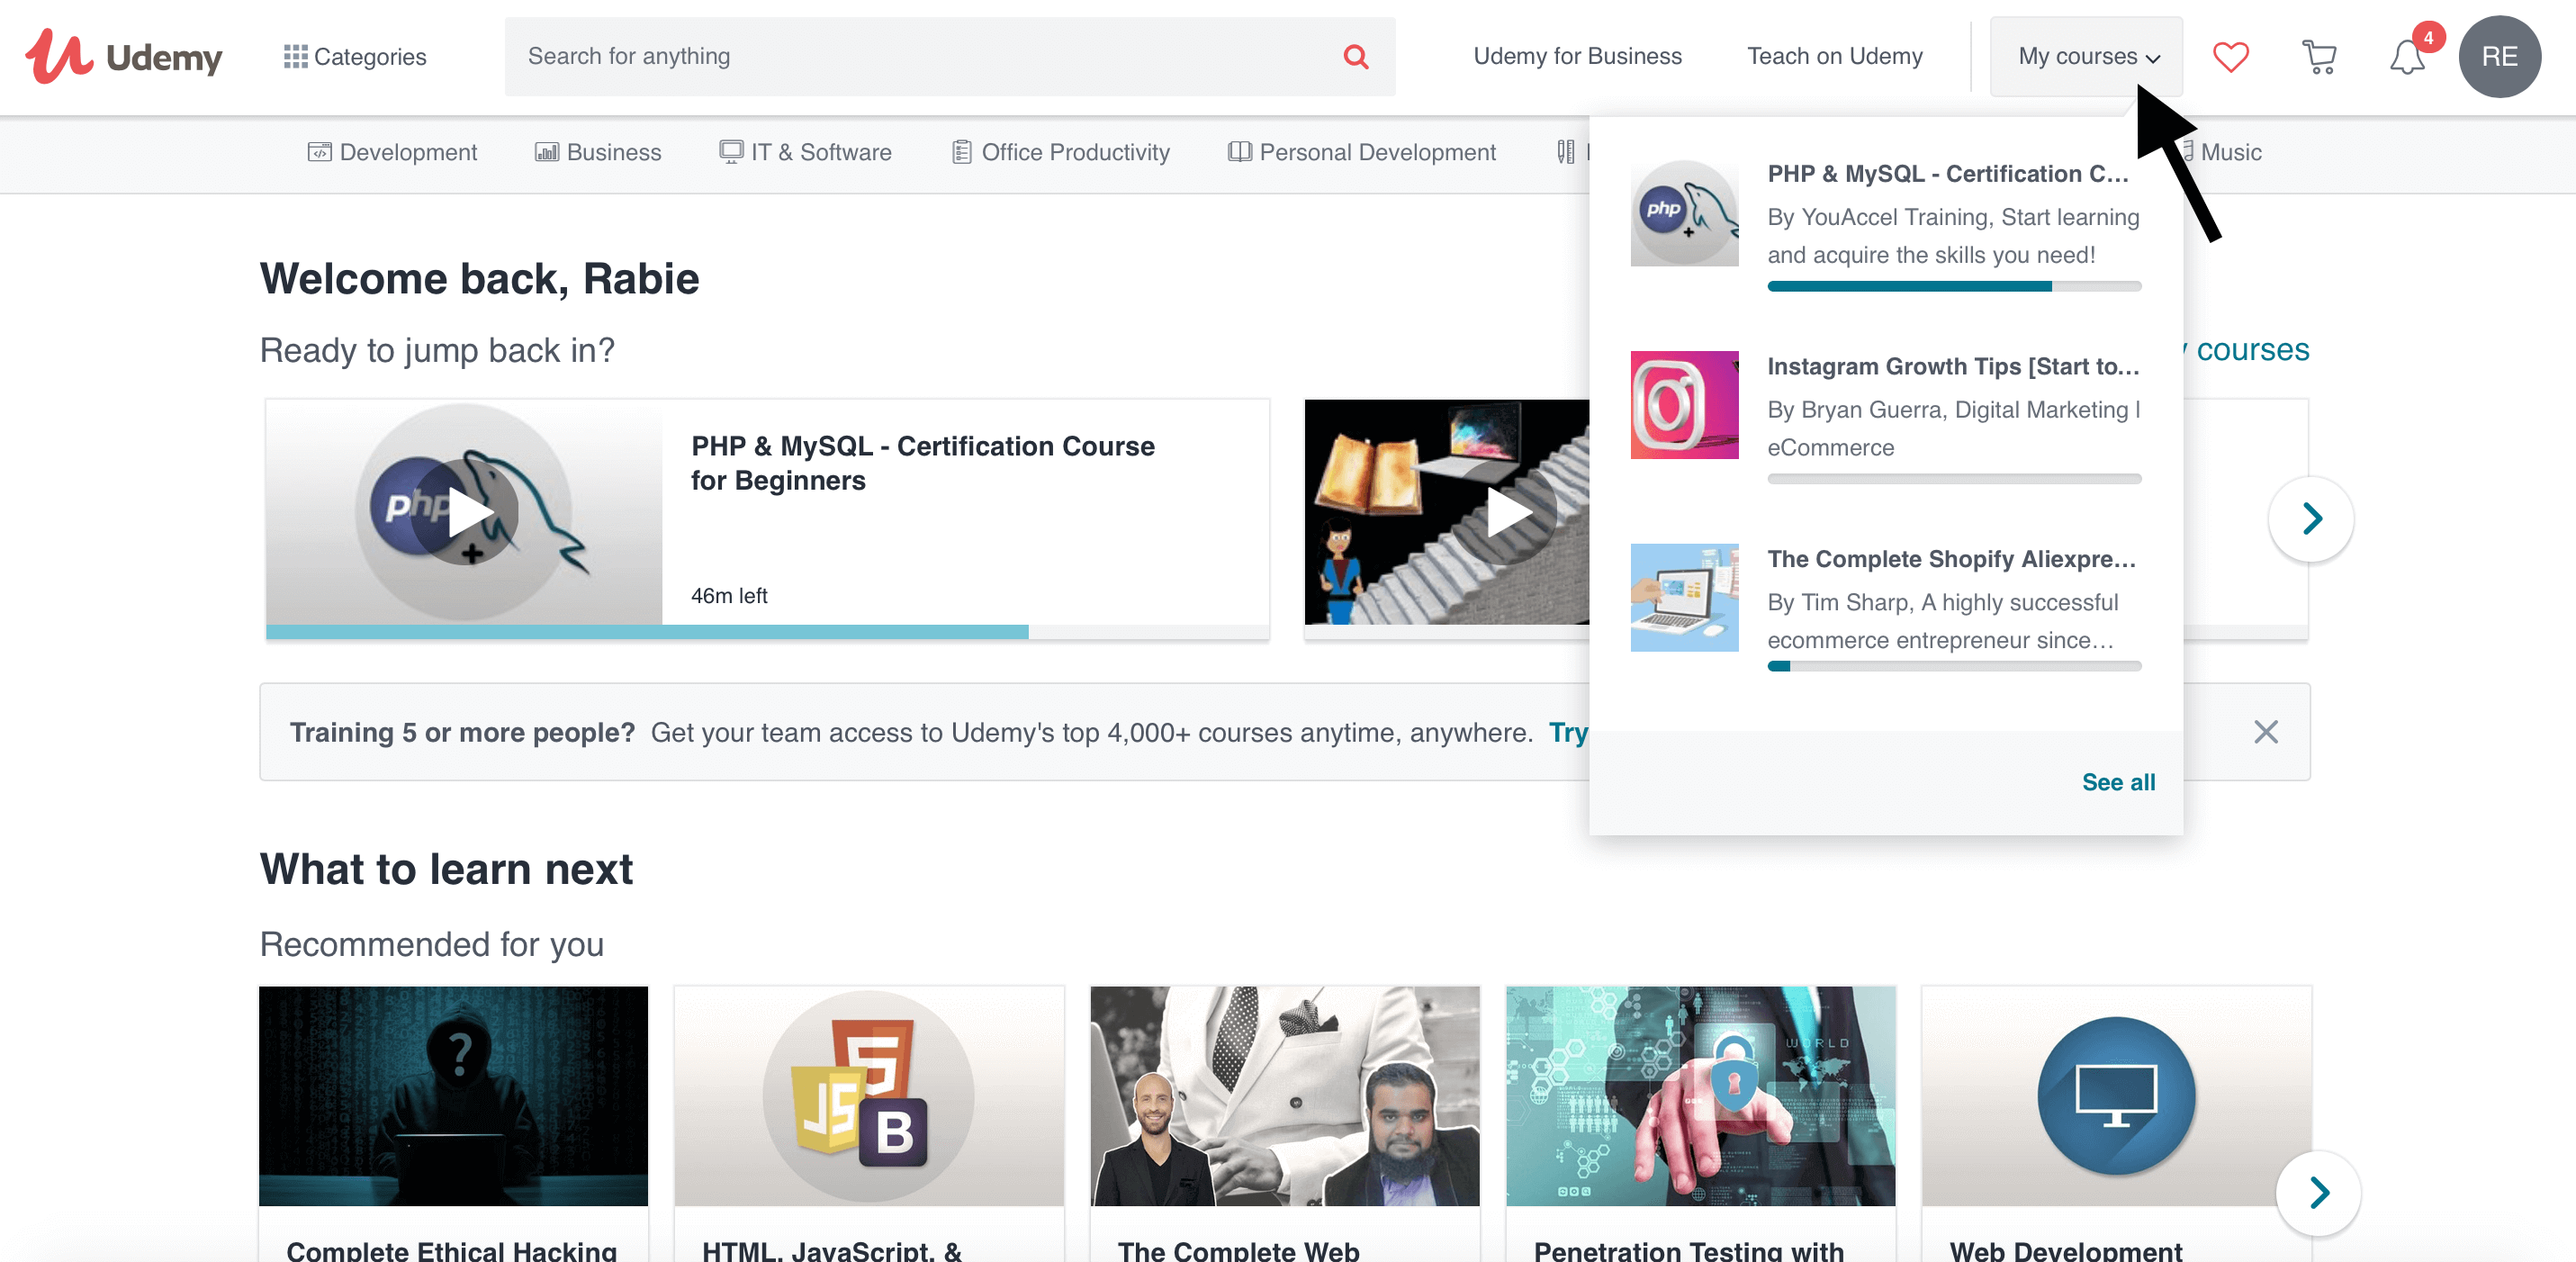This screenshot has height=1262, width=2576.
Task: Click By Bryan Guerra instructor text
Action: click(x=1953, y=429)
